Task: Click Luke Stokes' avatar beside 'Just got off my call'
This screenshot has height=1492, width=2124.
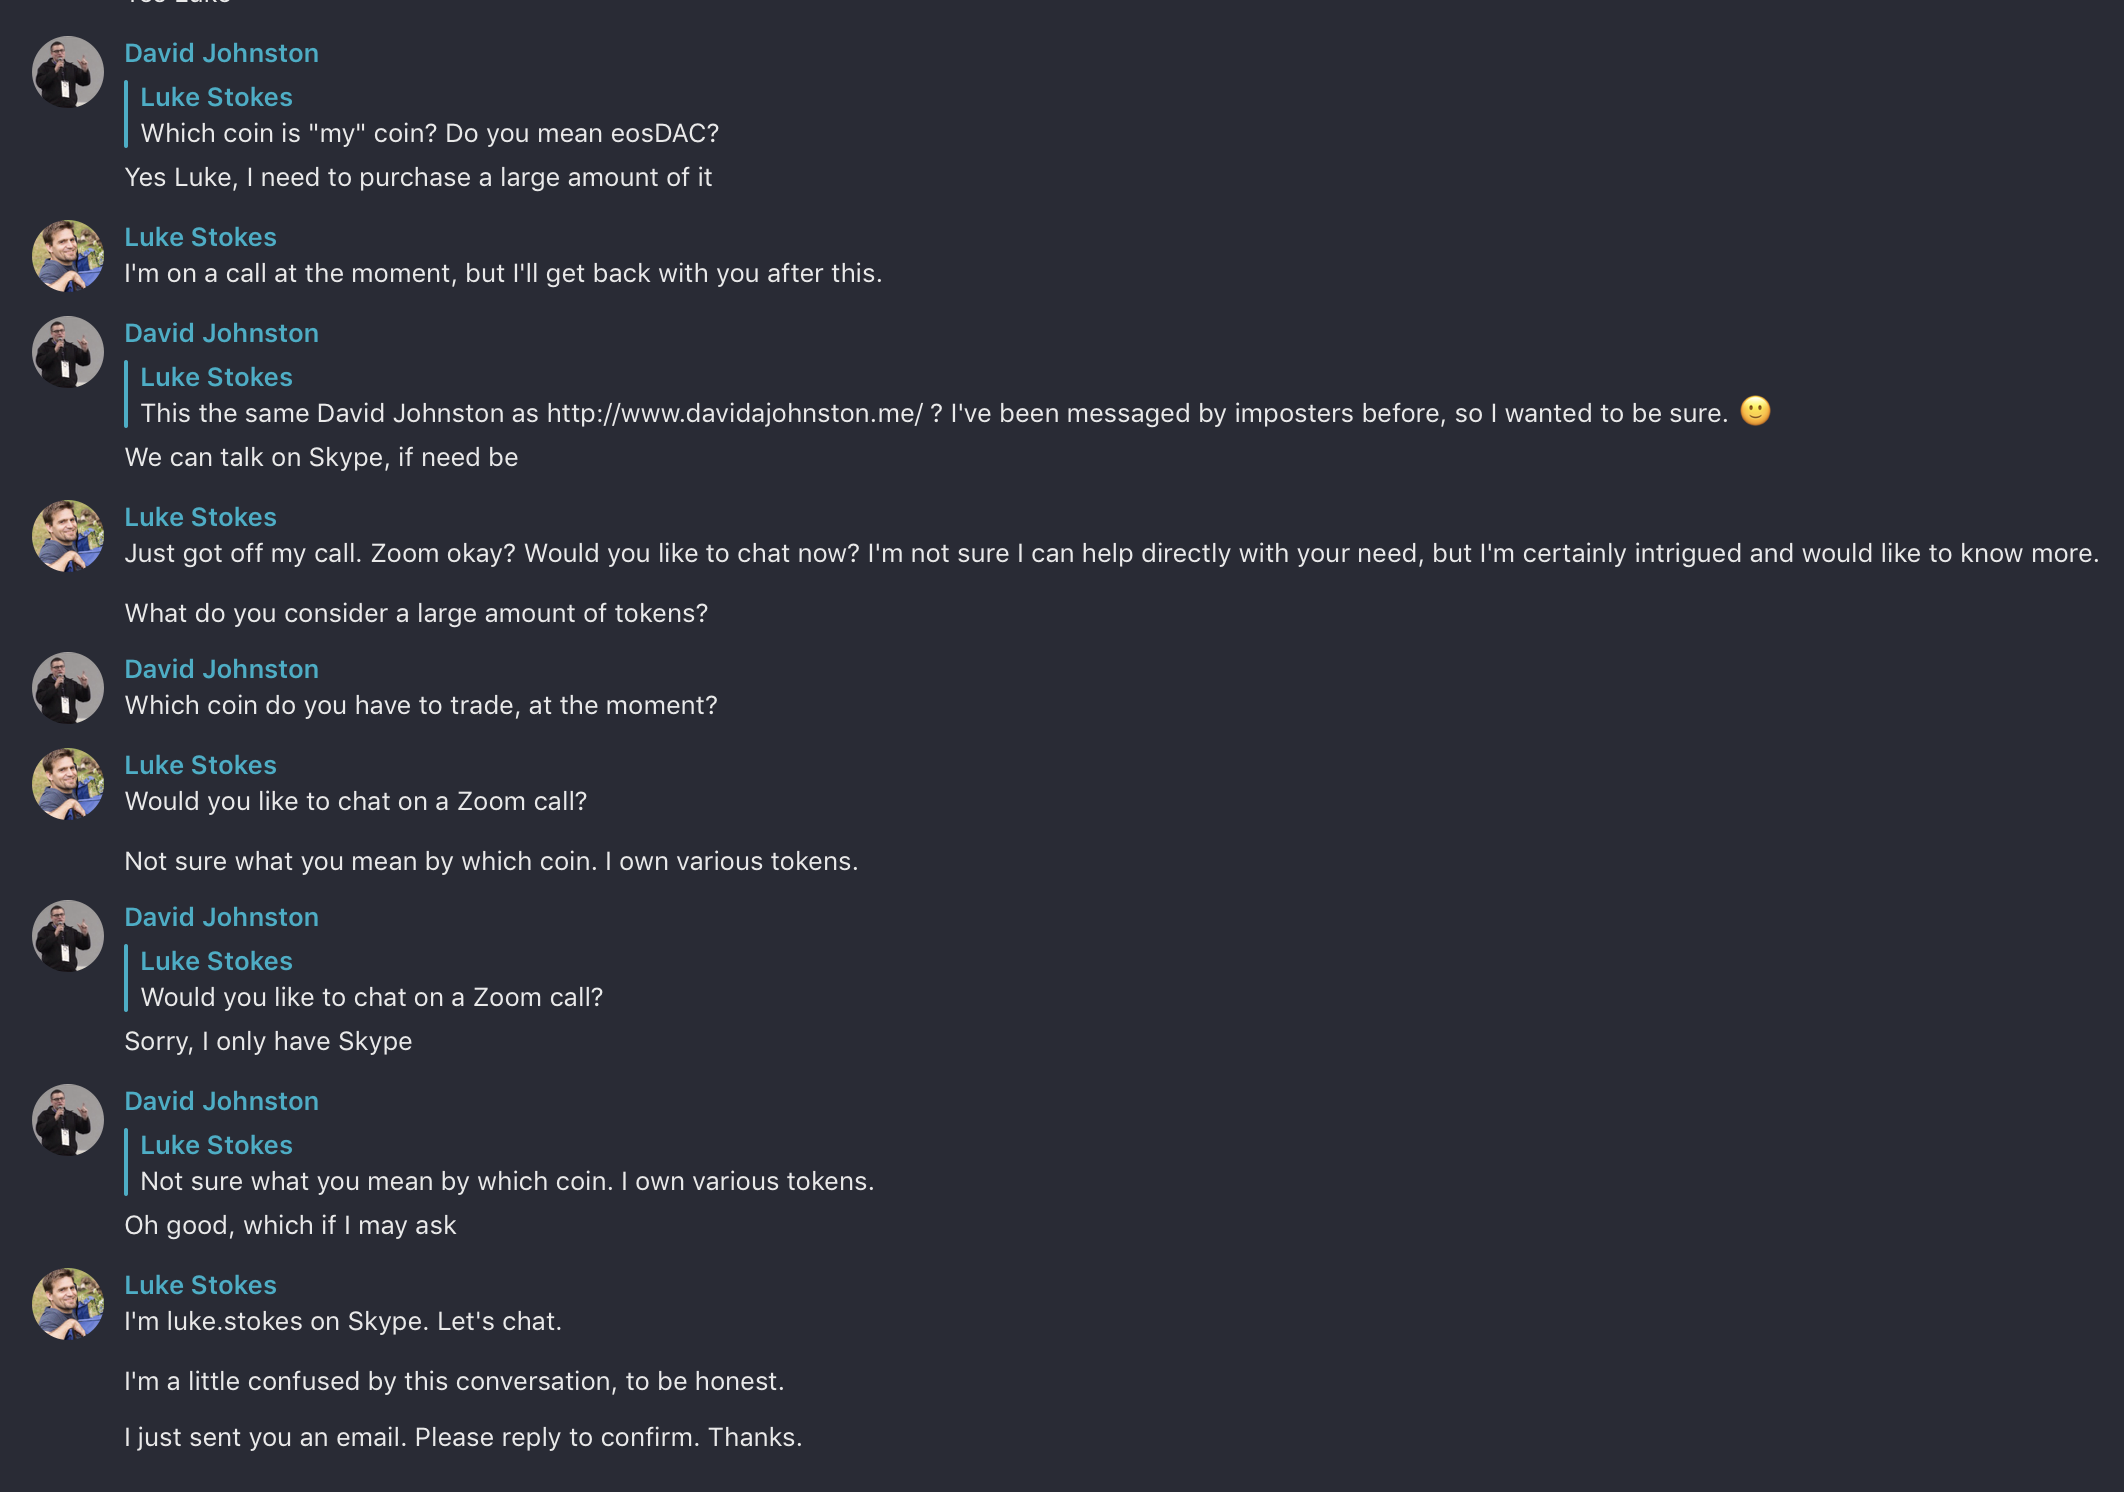Action: point(68,536)
